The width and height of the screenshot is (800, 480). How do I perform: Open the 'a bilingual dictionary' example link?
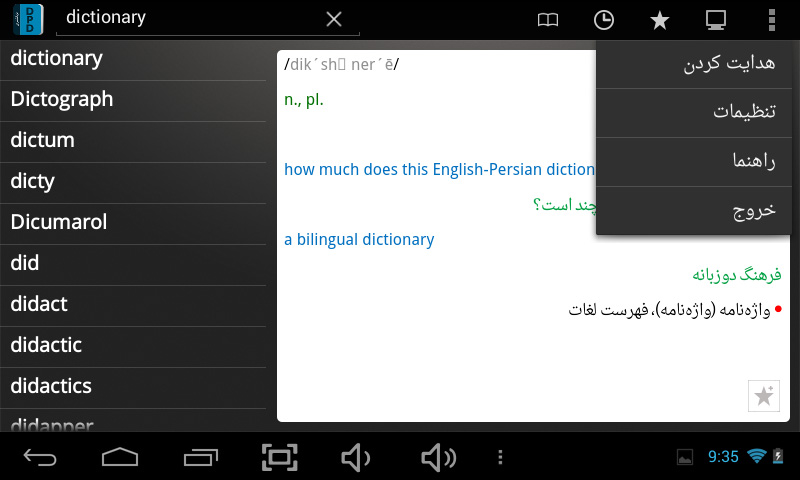[x=359, y=240]
